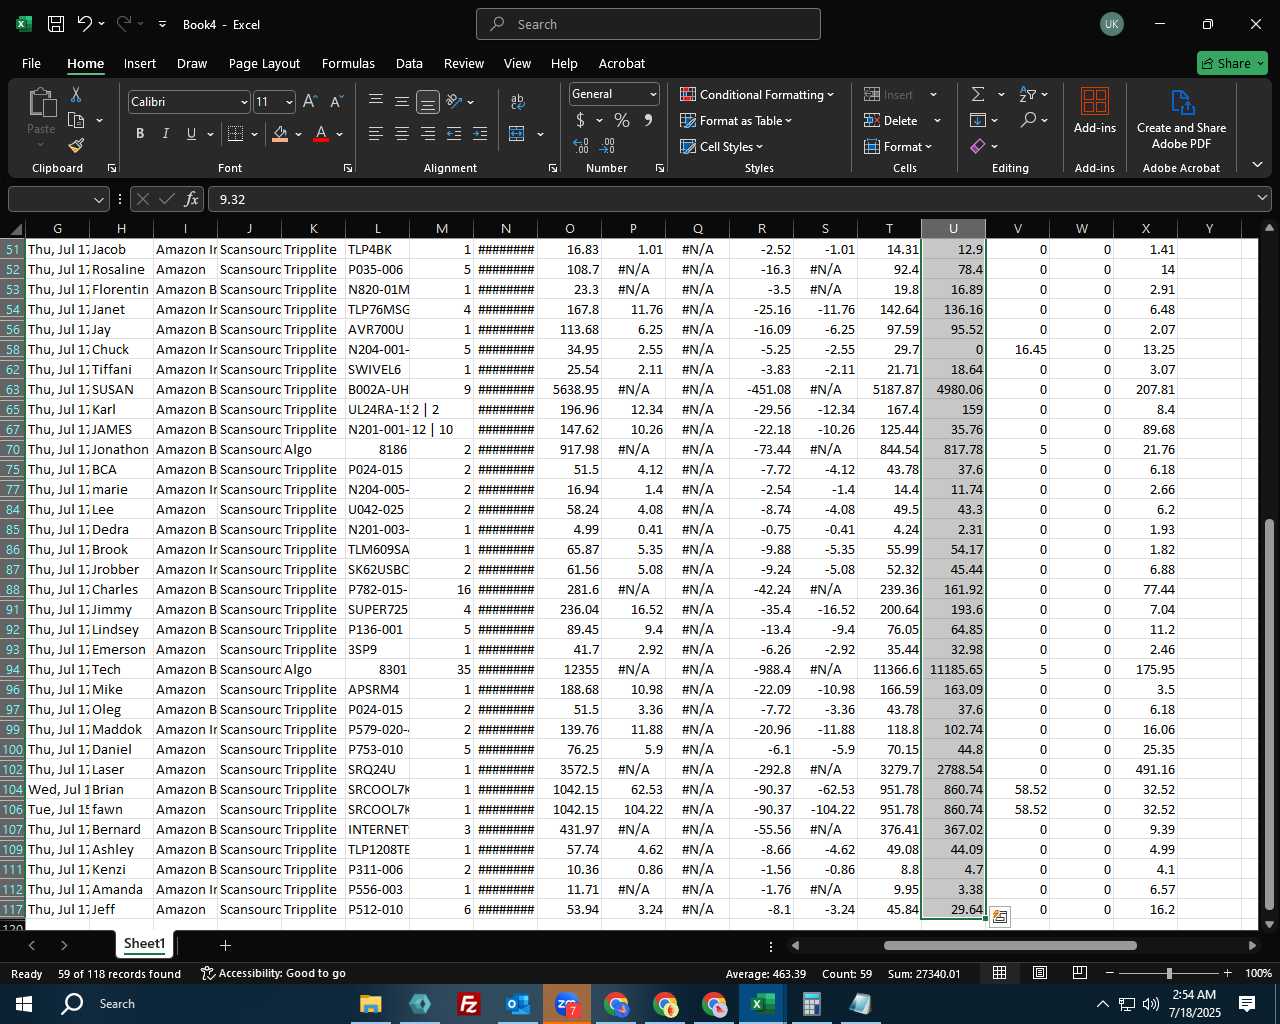Switch to the Data tab
This screenshot has height=1024, width=1280.
409,63
